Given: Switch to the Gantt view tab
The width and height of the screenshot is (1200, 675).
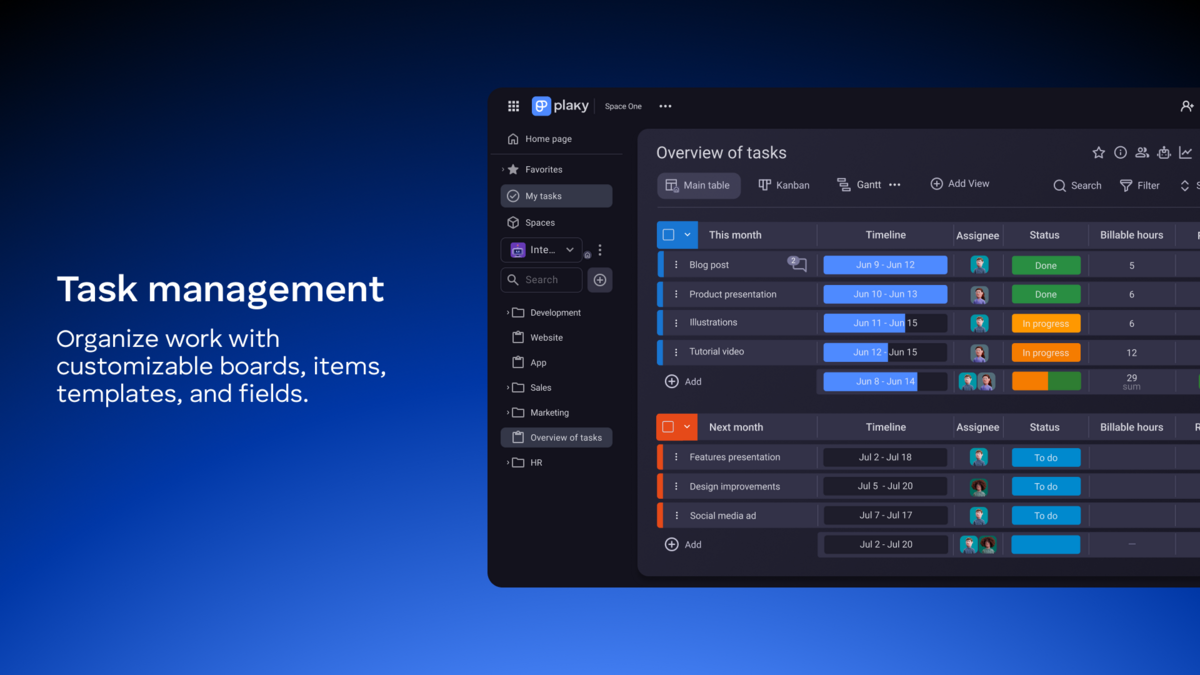Looking at the screenshot, I should tap(859, 185).
